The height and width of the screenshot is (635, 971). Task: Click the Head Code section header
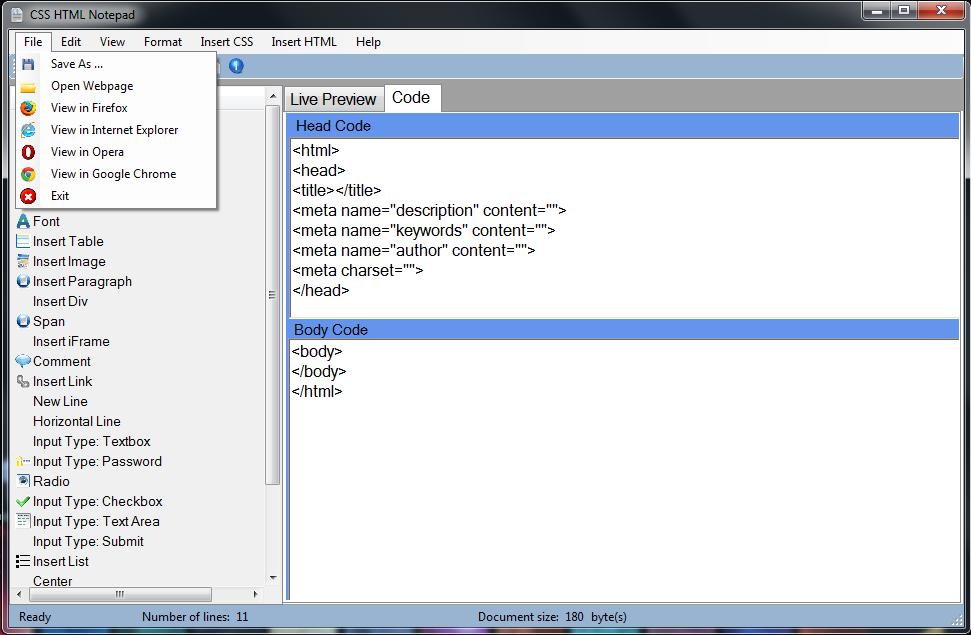pos(623,126)
